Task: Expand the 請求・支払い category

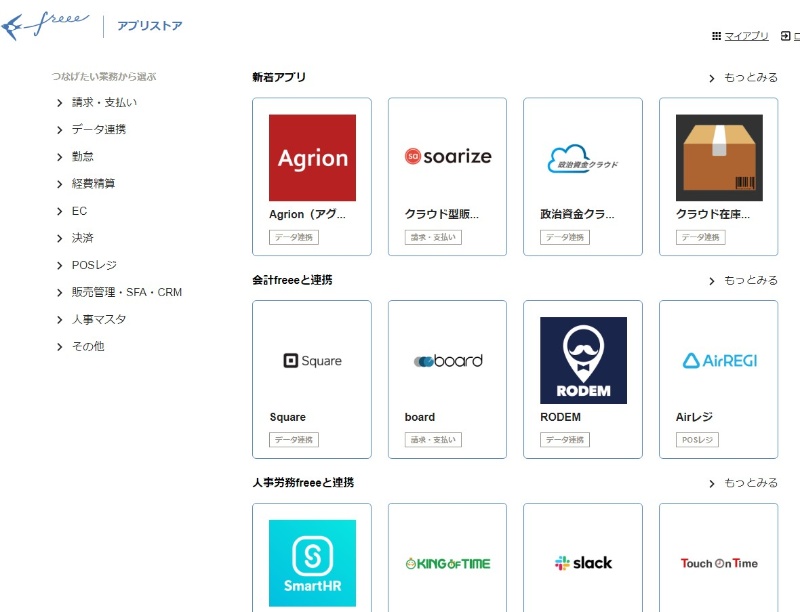Action: pyautogui.click(x=104, y=102)
